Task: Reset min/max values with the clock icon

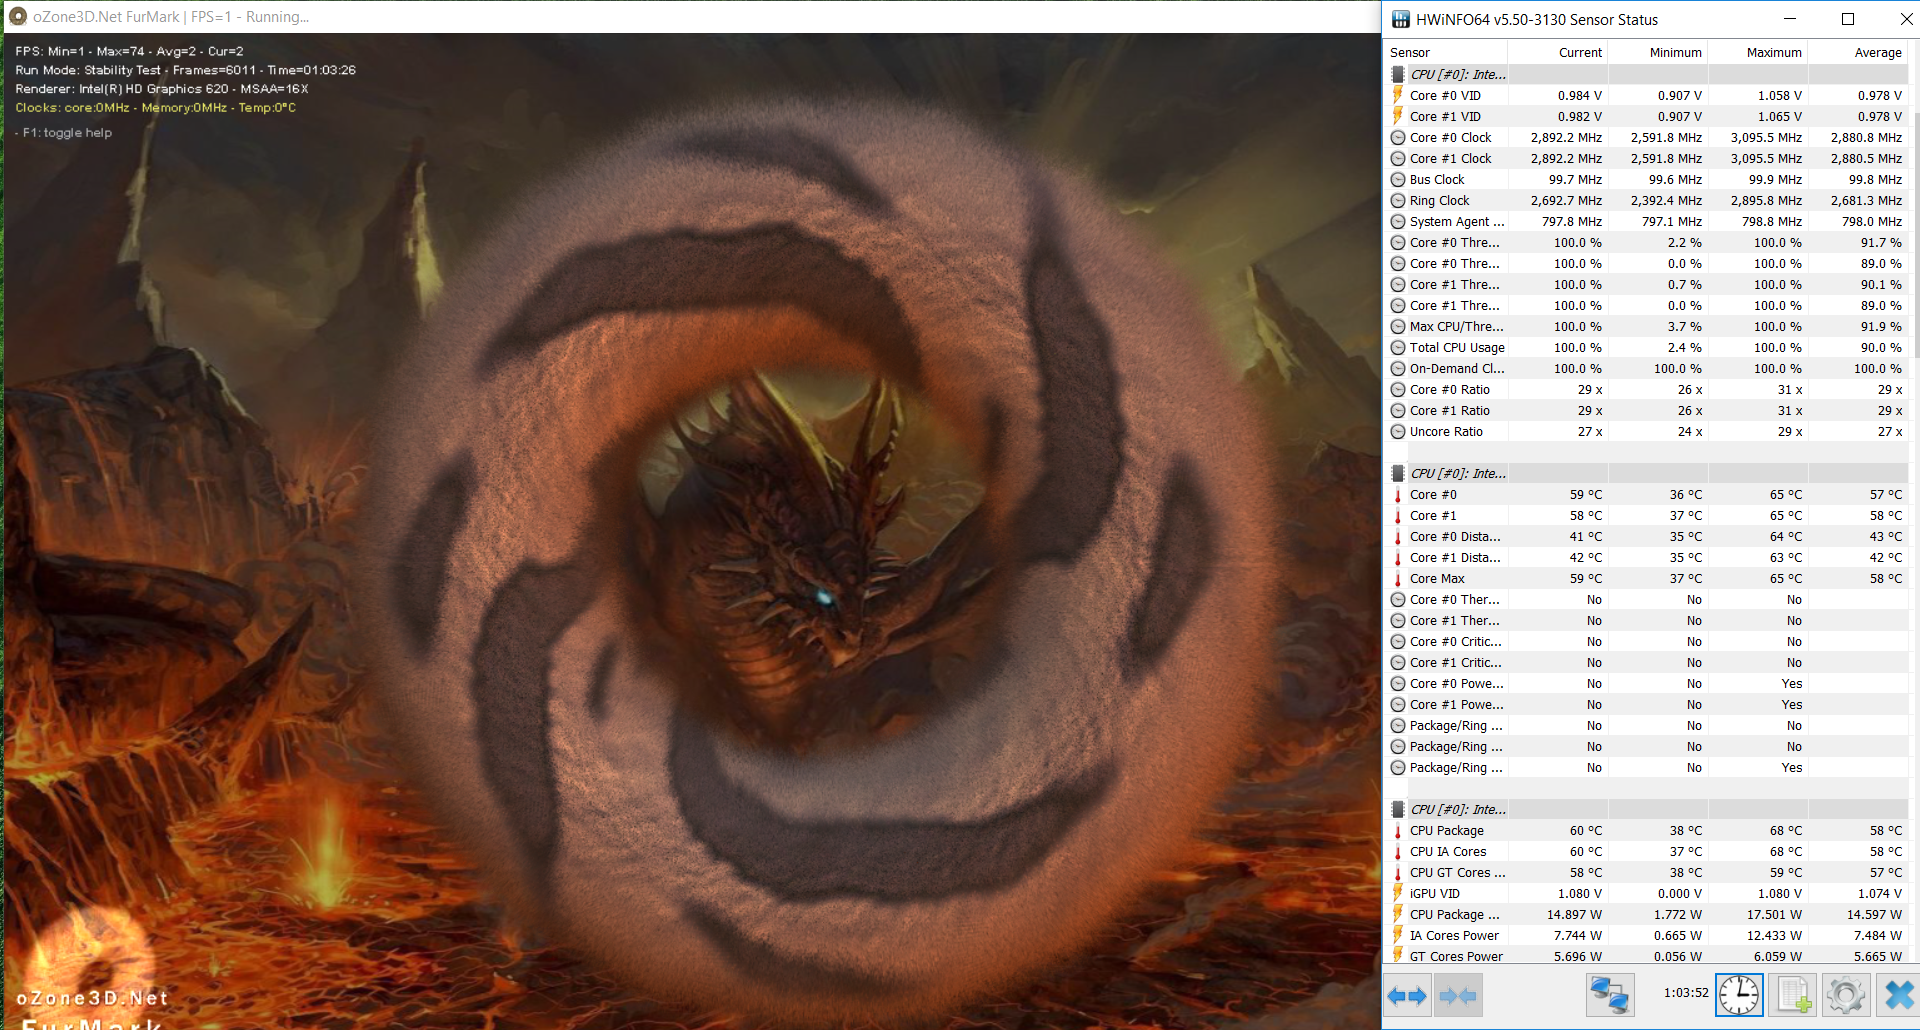Action: point(1740,996)
